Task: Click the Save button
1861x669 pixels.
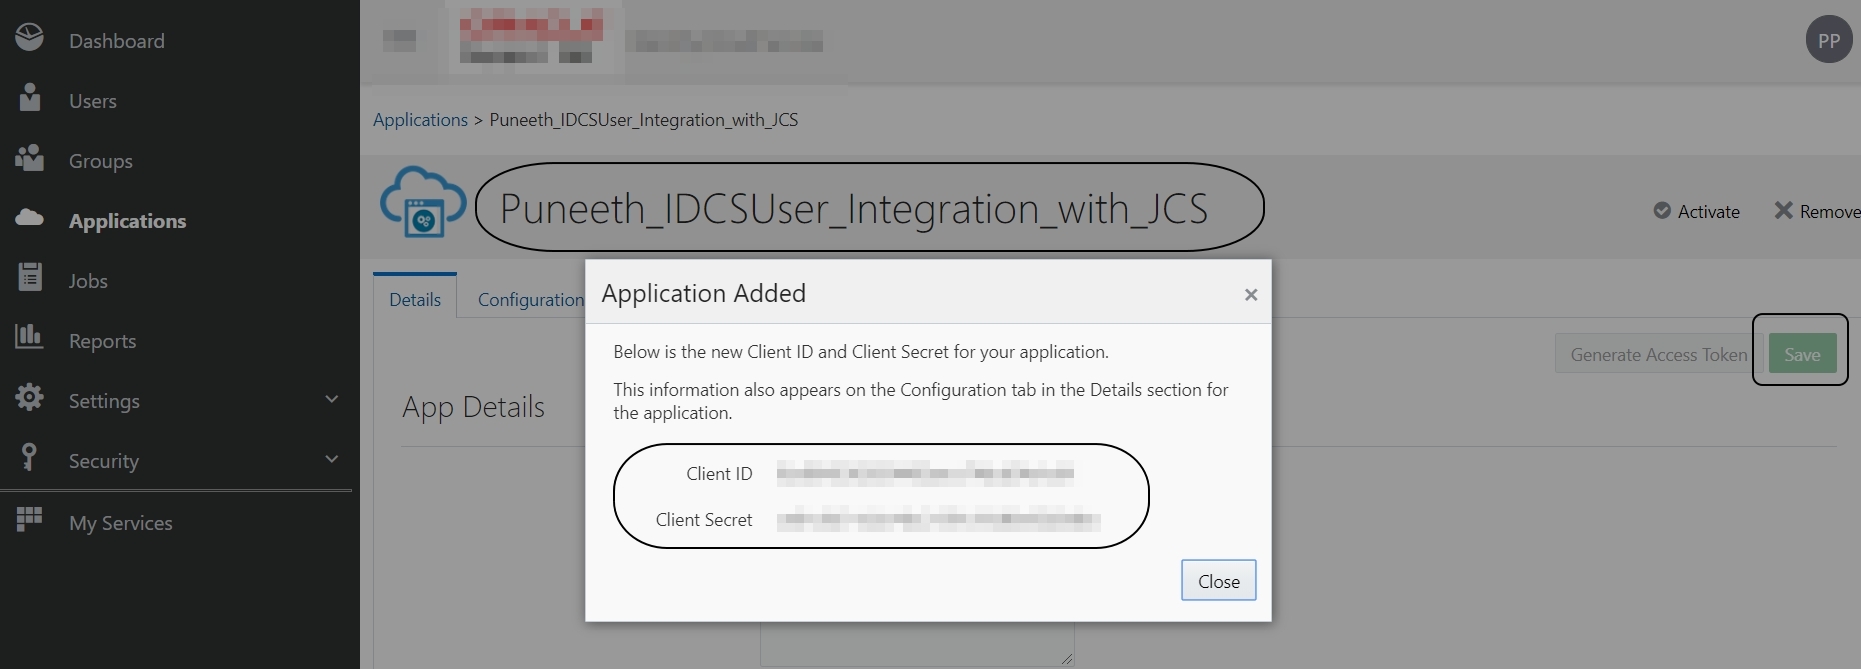Action: [x=1802, y=354]
